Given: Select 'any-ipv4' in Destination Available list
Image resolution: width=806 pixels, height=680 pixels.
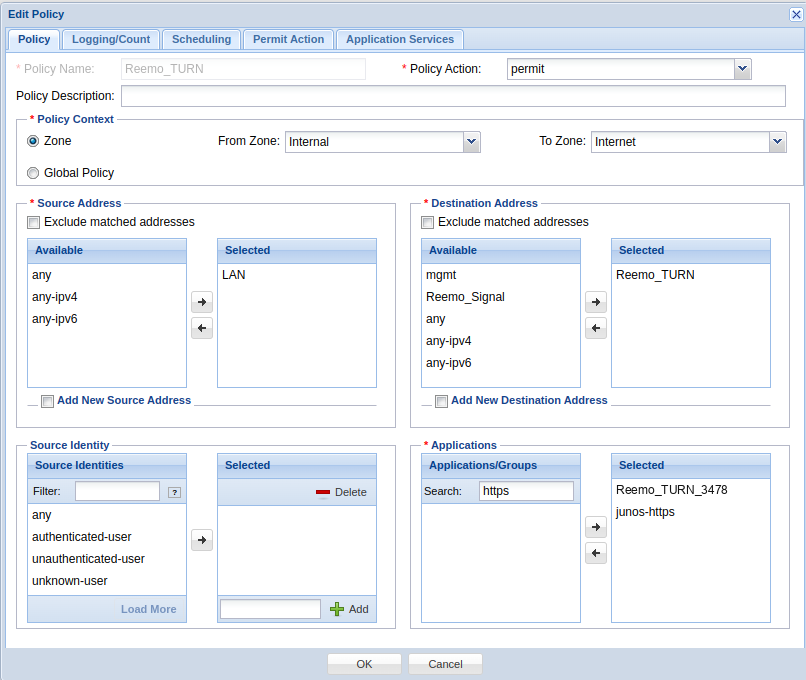Looking at the screenshot, I should (501, 341).
